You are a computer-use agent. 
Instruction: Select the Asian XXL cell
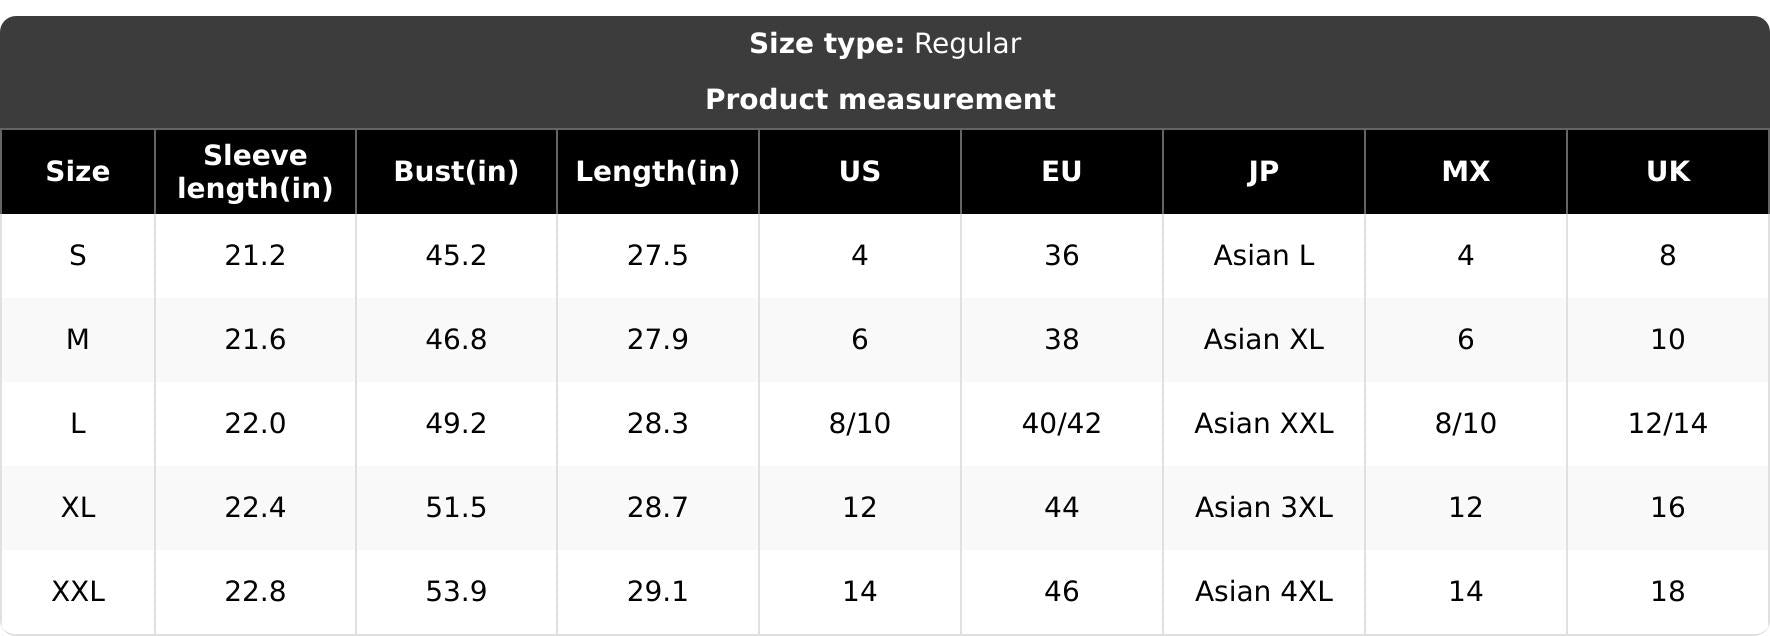[x=1264, y=424]
